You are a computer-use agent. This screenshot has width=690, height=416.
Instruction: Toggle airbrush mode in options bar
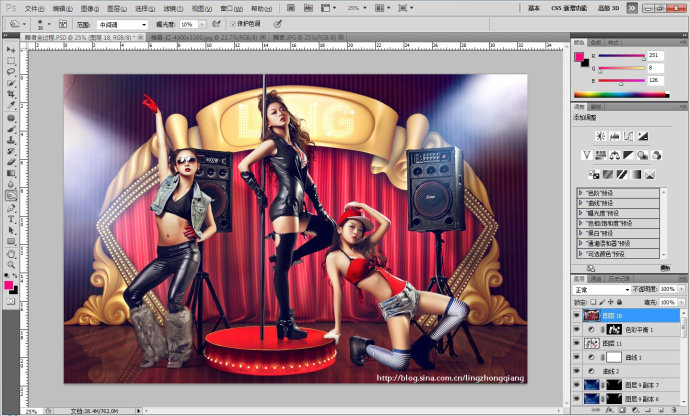(x=216, y=24)
